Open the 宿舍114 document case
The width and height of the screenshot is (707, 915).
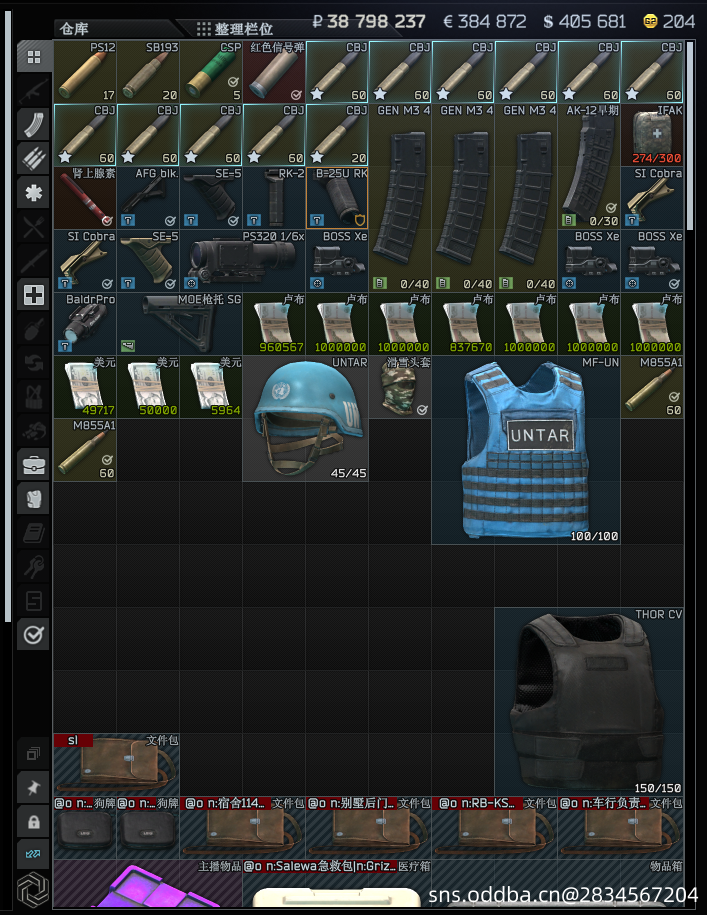(x=243, y=828)
